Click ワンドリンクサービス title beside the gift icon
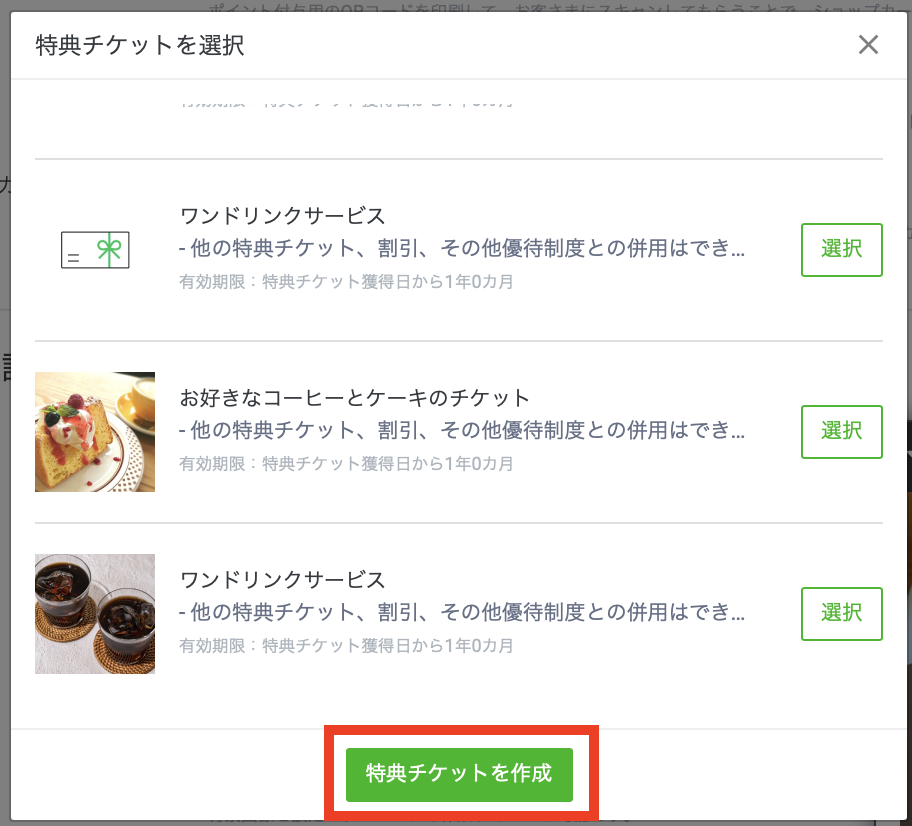The height and width of the screenshot is (826, 912). [283, 217]
